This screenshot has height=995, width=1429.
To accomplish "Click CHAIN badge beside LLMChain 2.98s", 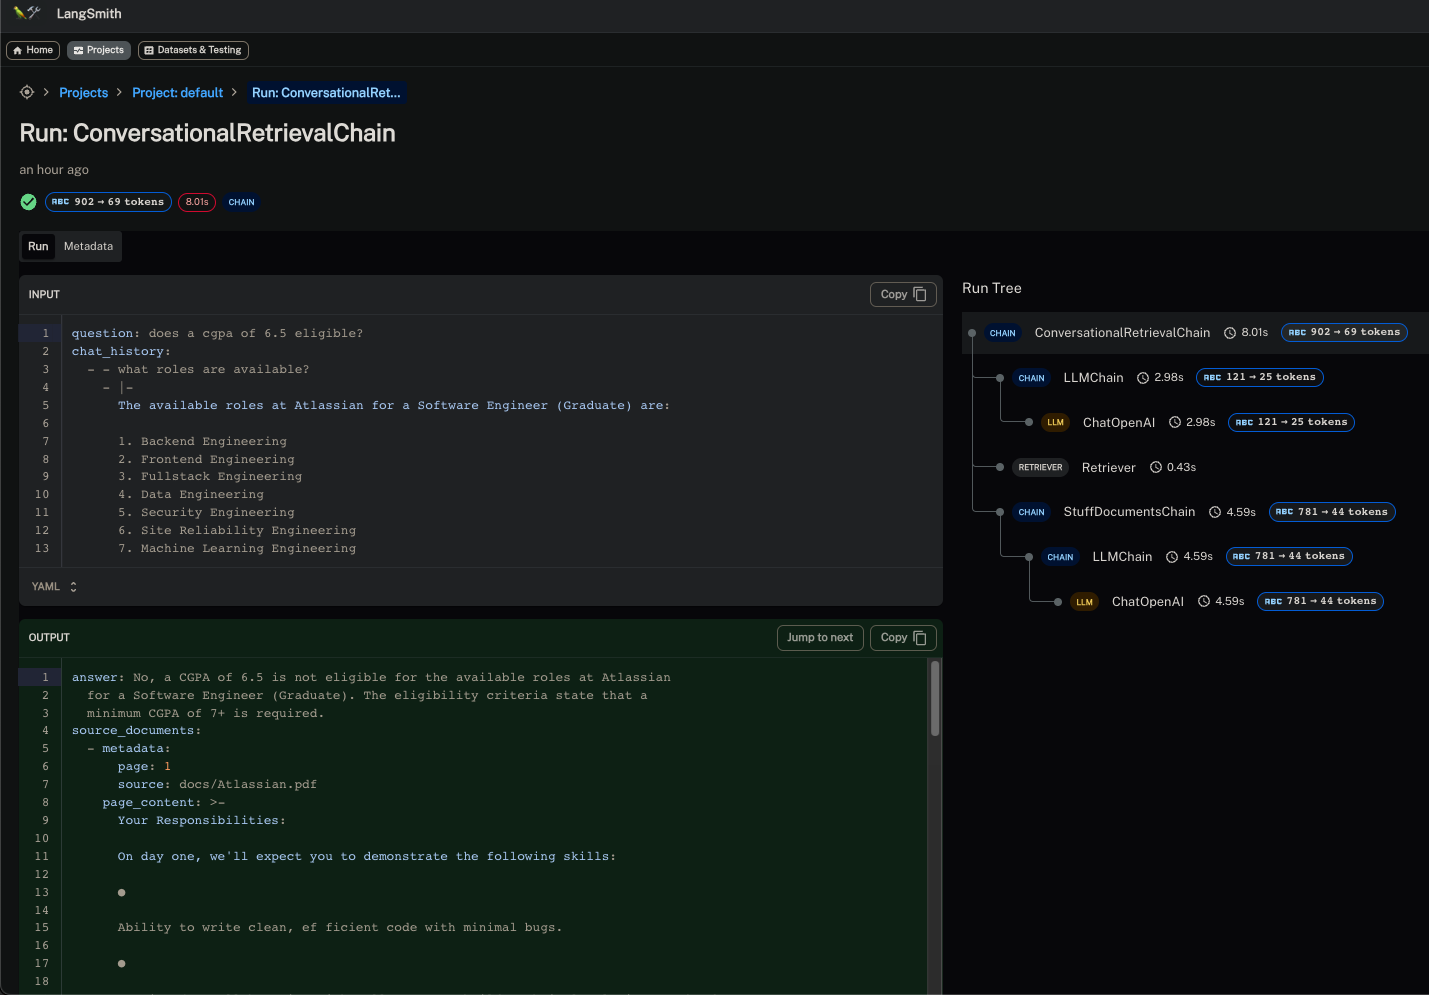I will click(x=1031, y=378).
